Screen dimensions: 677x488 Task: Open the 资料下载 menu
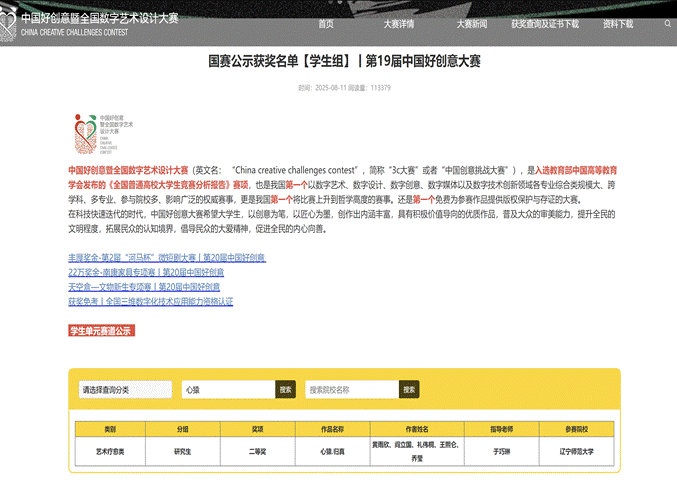618,24
